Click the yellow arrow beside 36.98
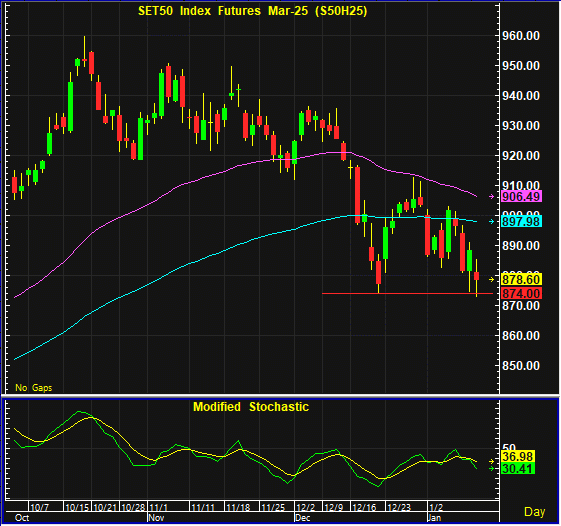The image size is (561, 526). tap(492, 462)
